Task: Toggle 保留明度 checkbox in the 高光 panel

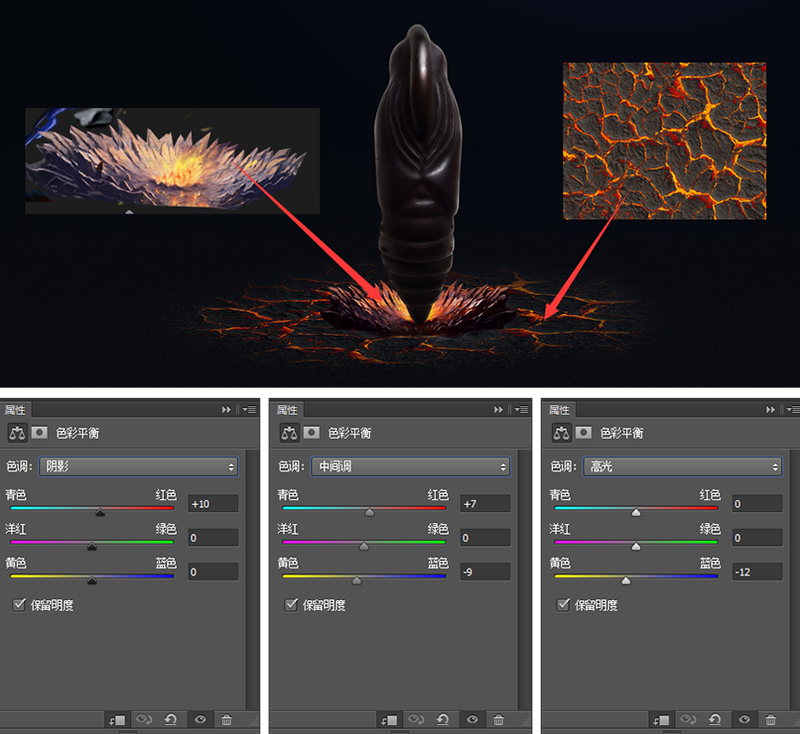Action: pos(563,605)
